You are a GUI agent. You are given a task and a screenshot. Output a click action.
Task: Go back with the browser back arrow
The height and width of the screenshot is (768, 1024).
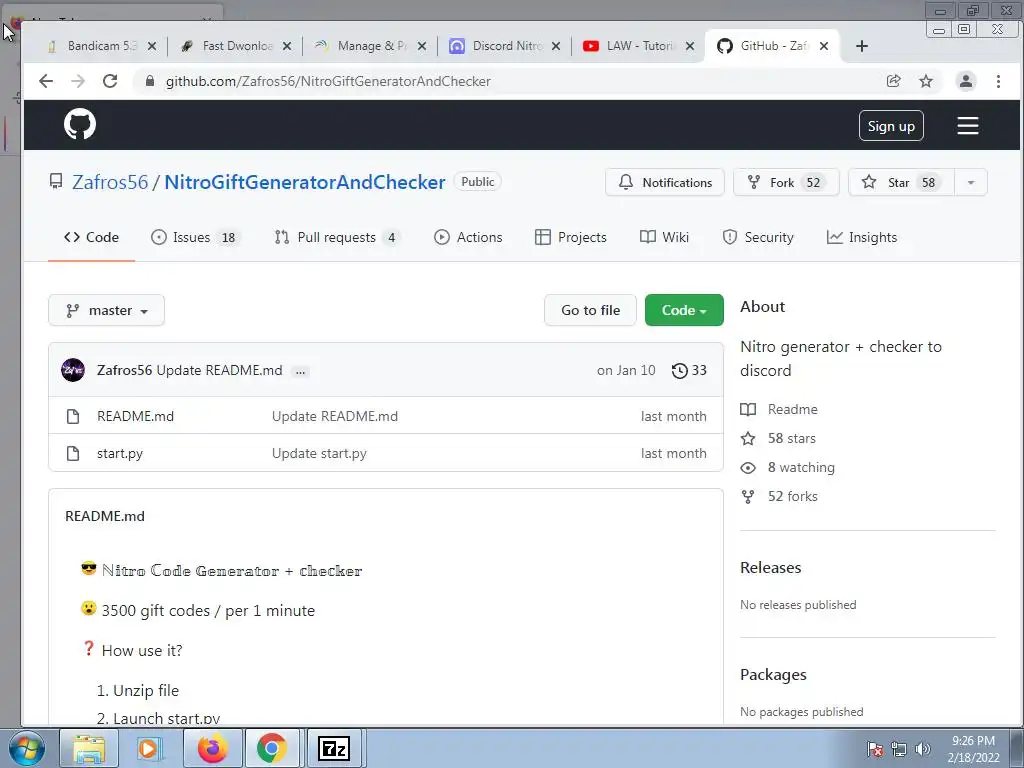coord(46,81)
